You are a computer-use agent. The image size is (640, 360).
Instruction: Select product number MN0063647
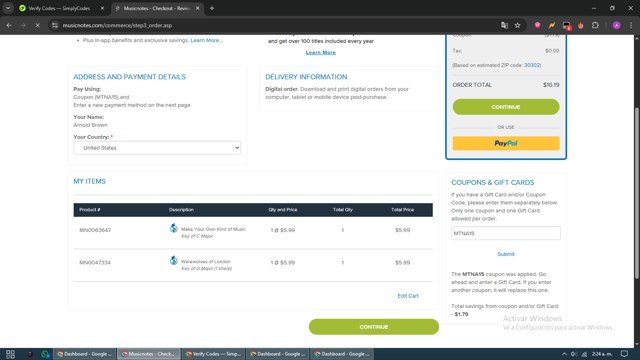tap(95, 230)
